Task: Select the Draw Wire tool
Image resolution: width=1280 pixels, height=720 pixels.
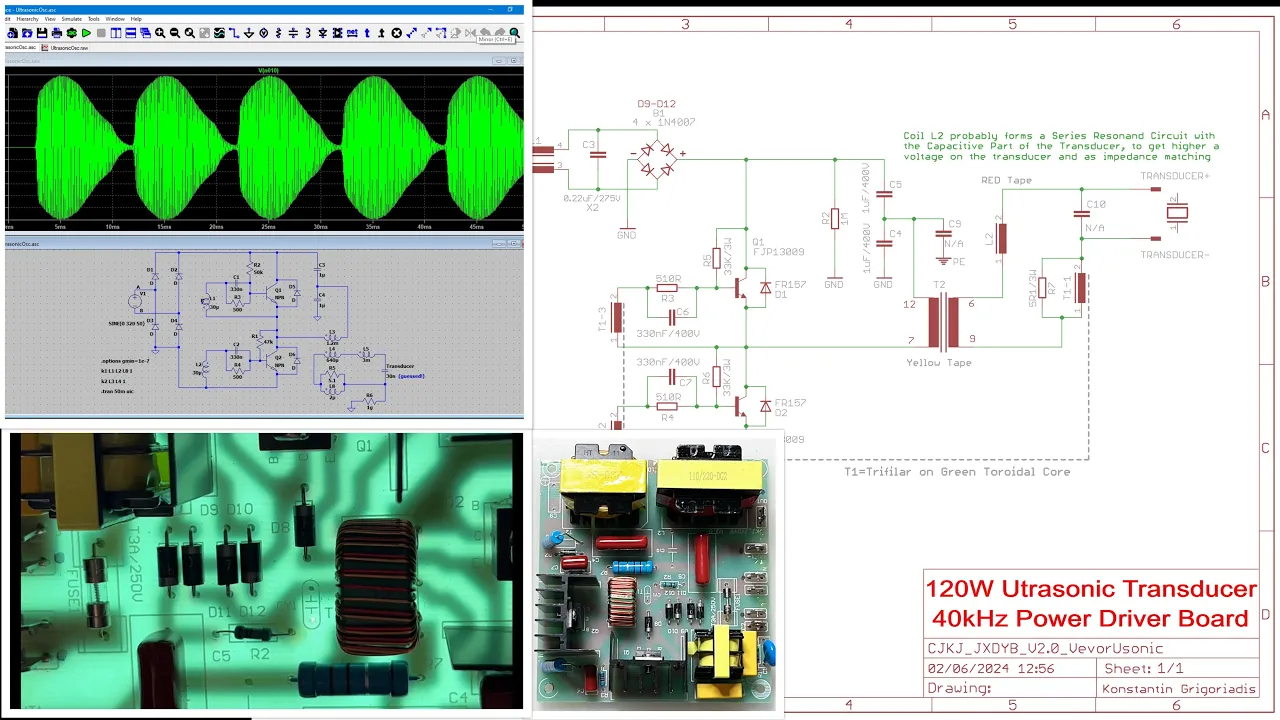Action: coord(234,33)
